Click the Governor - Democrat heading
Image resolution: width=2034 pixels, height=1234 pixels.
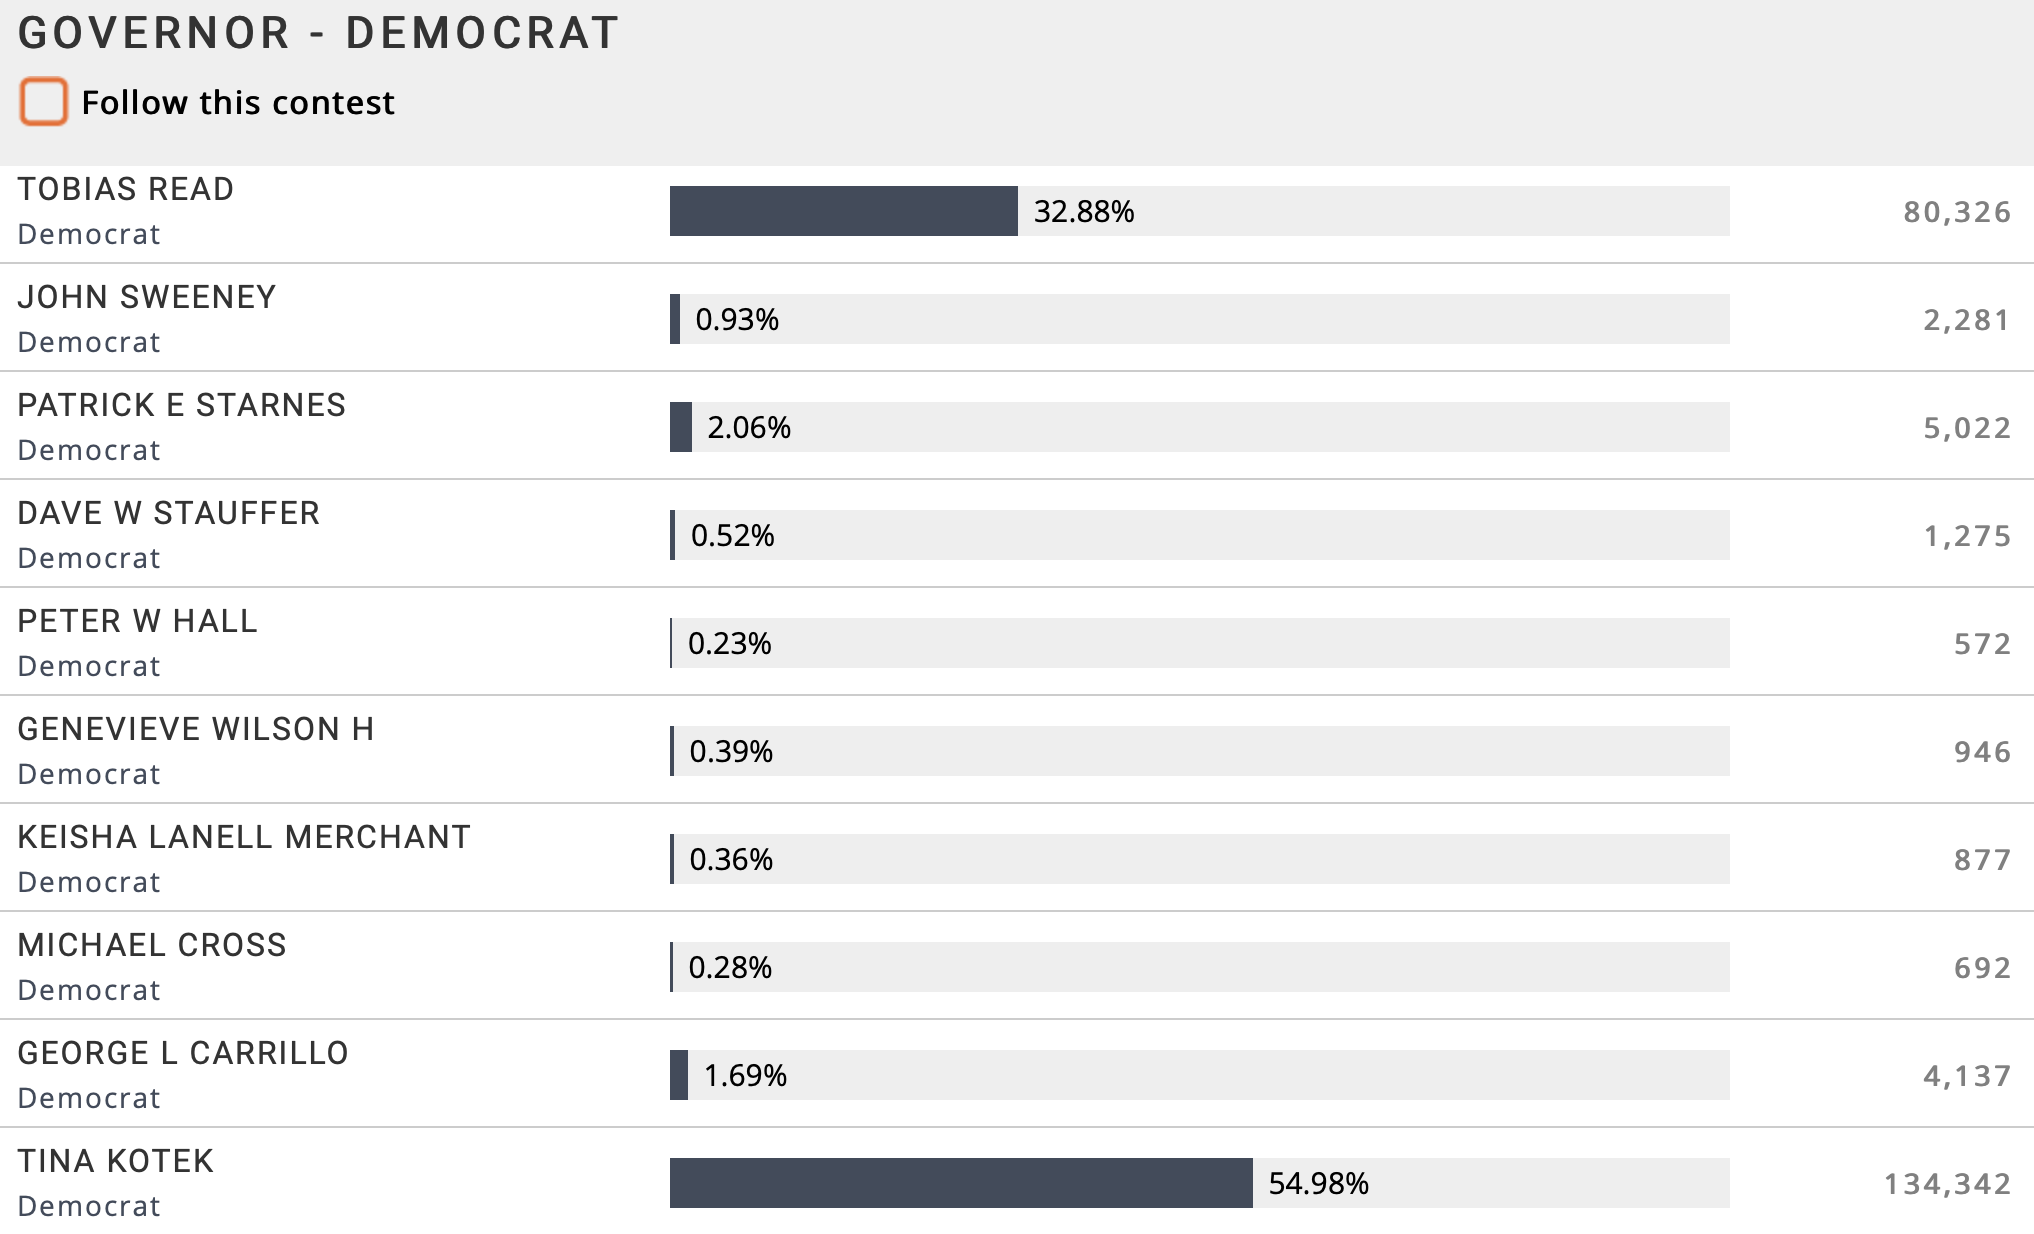point(318,33)
